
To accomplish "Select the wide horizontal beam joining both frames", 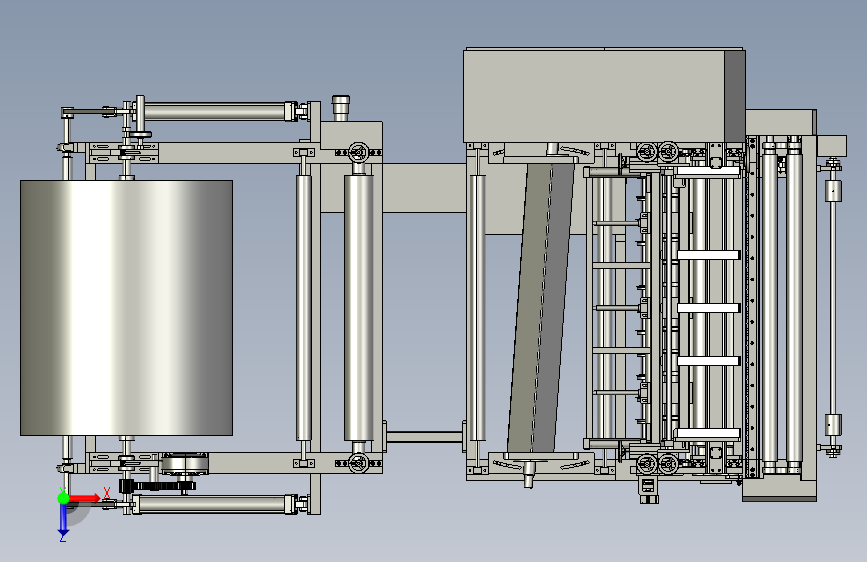I will pos(424,188).
